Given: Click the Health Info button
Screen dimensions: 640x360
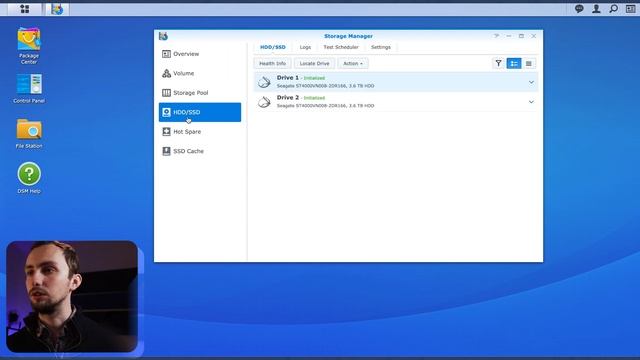Looking at the screenshot, I should click(x=272, y=63).
